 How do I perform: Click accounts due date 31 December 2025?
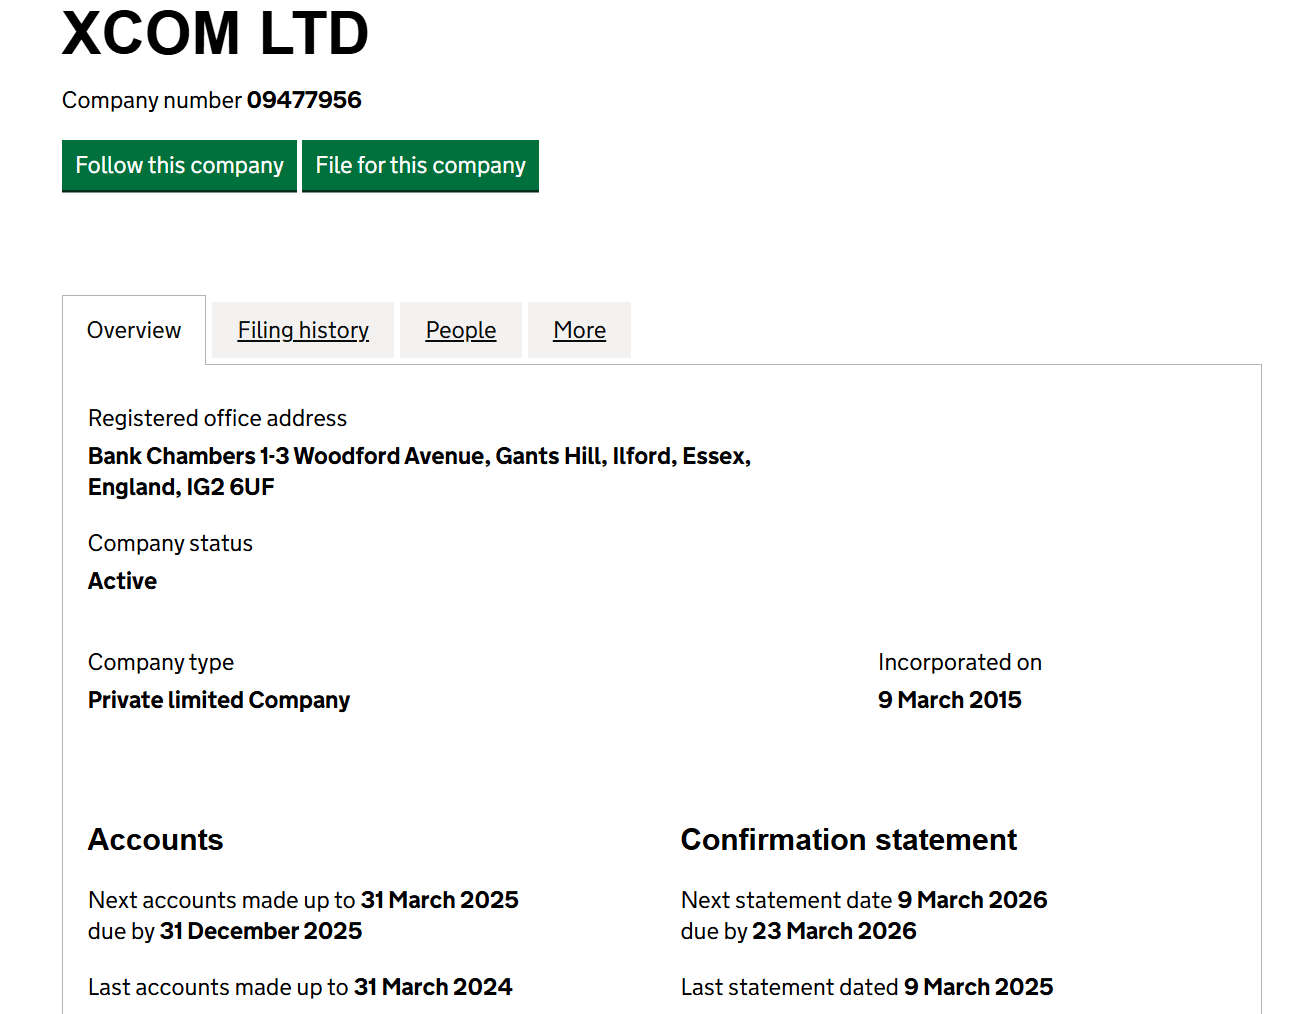click(x=261, y=931)
